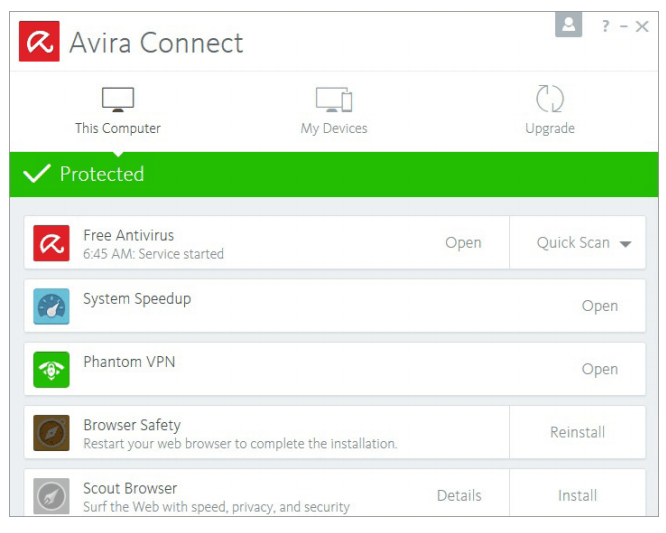
Task: Close the Avira Connect window
Action: (x=642, y=26)
